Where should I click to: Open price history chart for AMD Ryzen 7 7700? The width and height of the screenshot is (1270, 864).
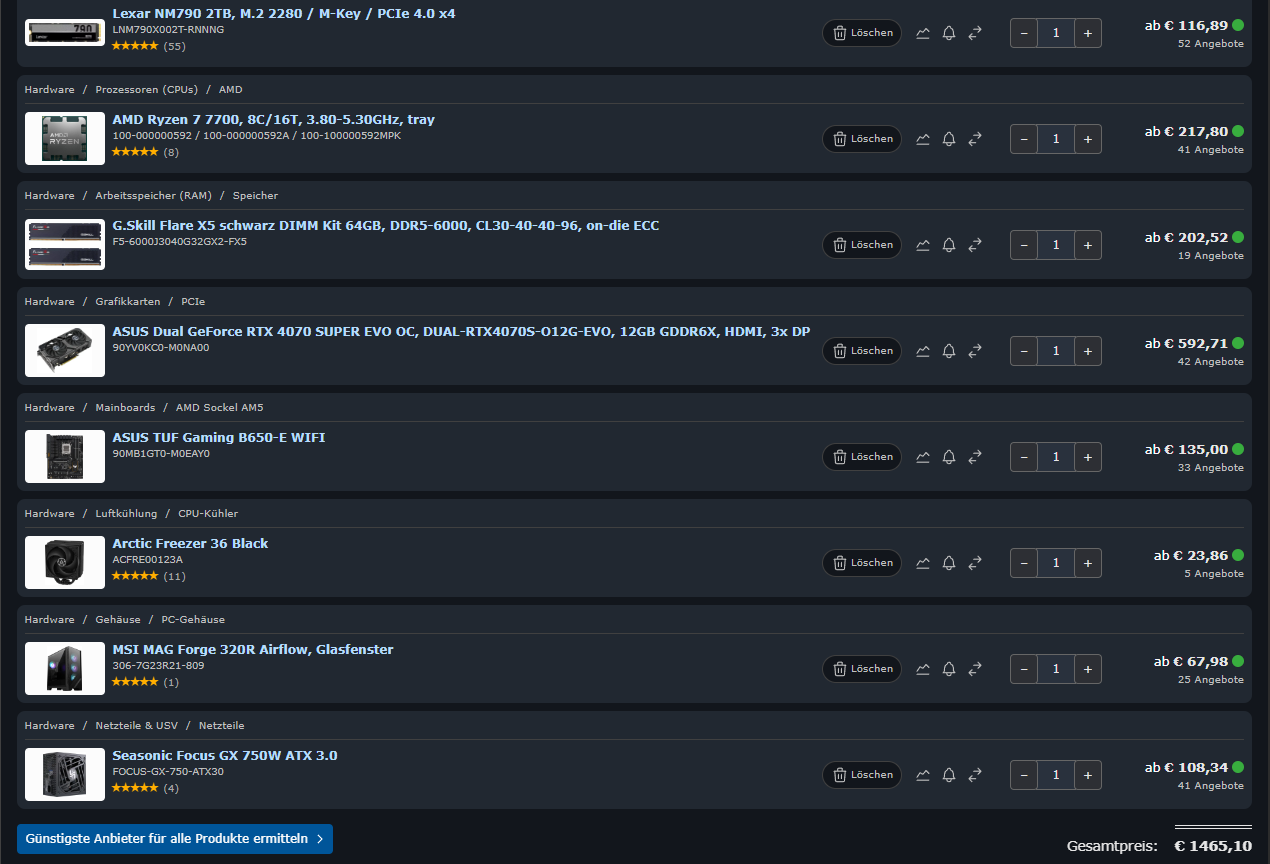[923, 139]
